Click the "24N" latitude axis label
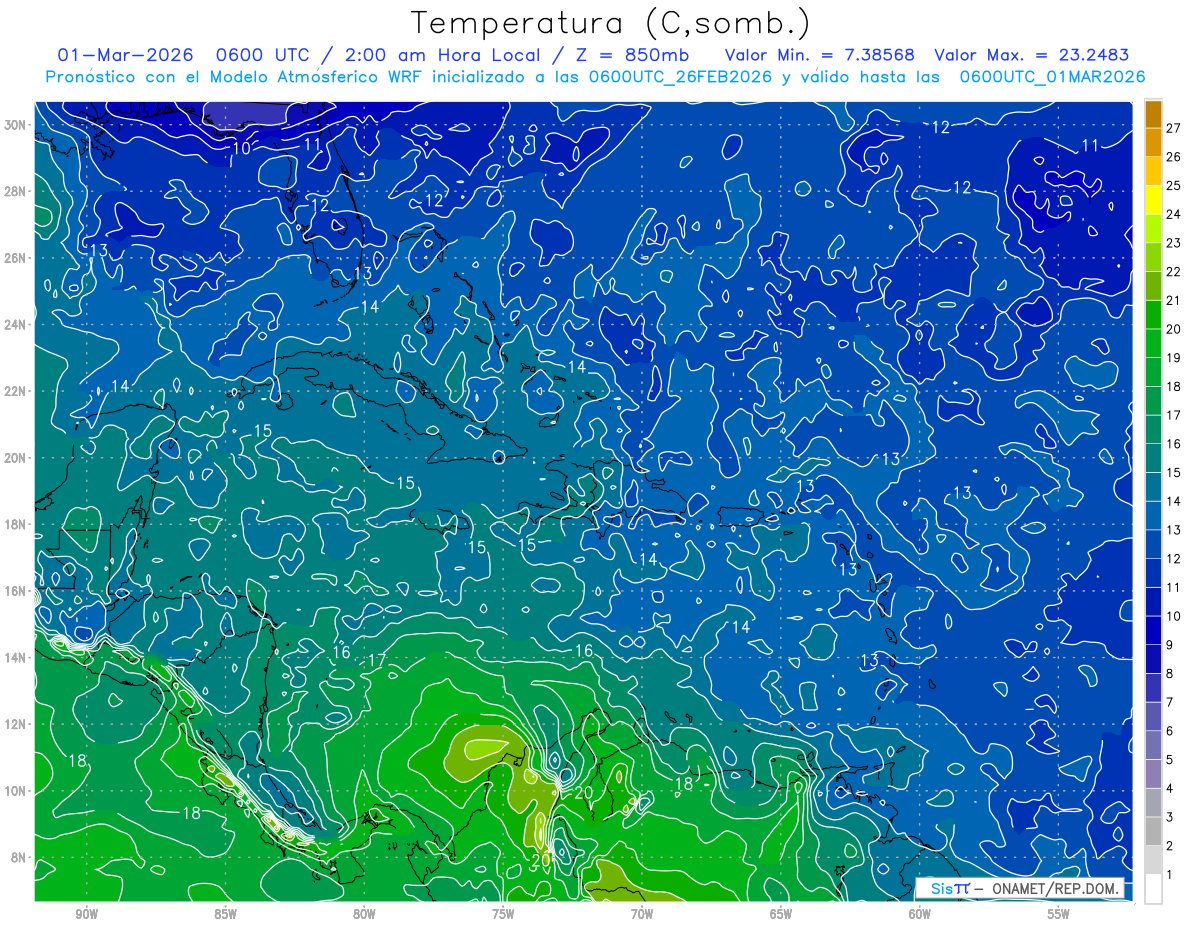 click(15, 325)
